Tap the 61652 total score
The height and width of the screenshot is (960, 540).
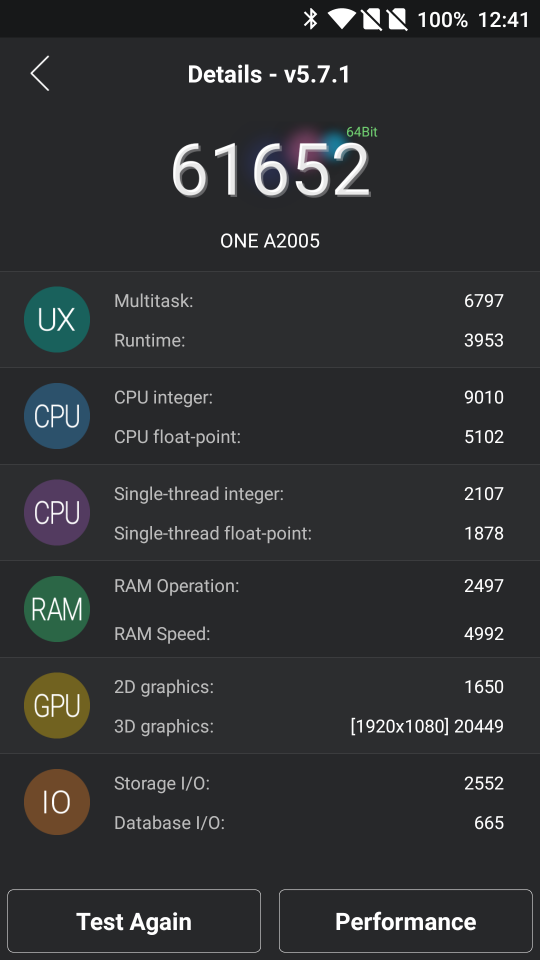coord(270,170)
